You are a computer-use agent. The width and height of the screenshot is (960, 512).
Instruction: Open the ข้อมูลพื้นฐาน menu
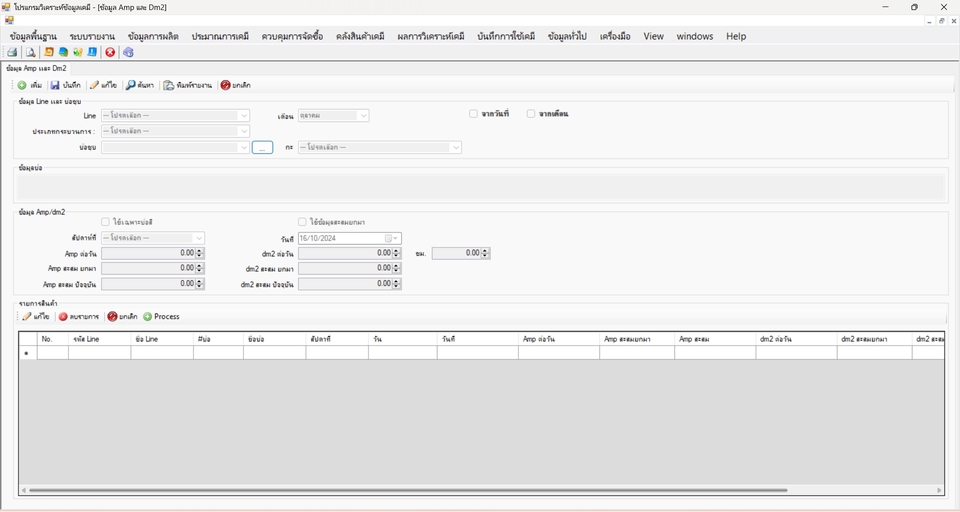click(x=33, y=36)
